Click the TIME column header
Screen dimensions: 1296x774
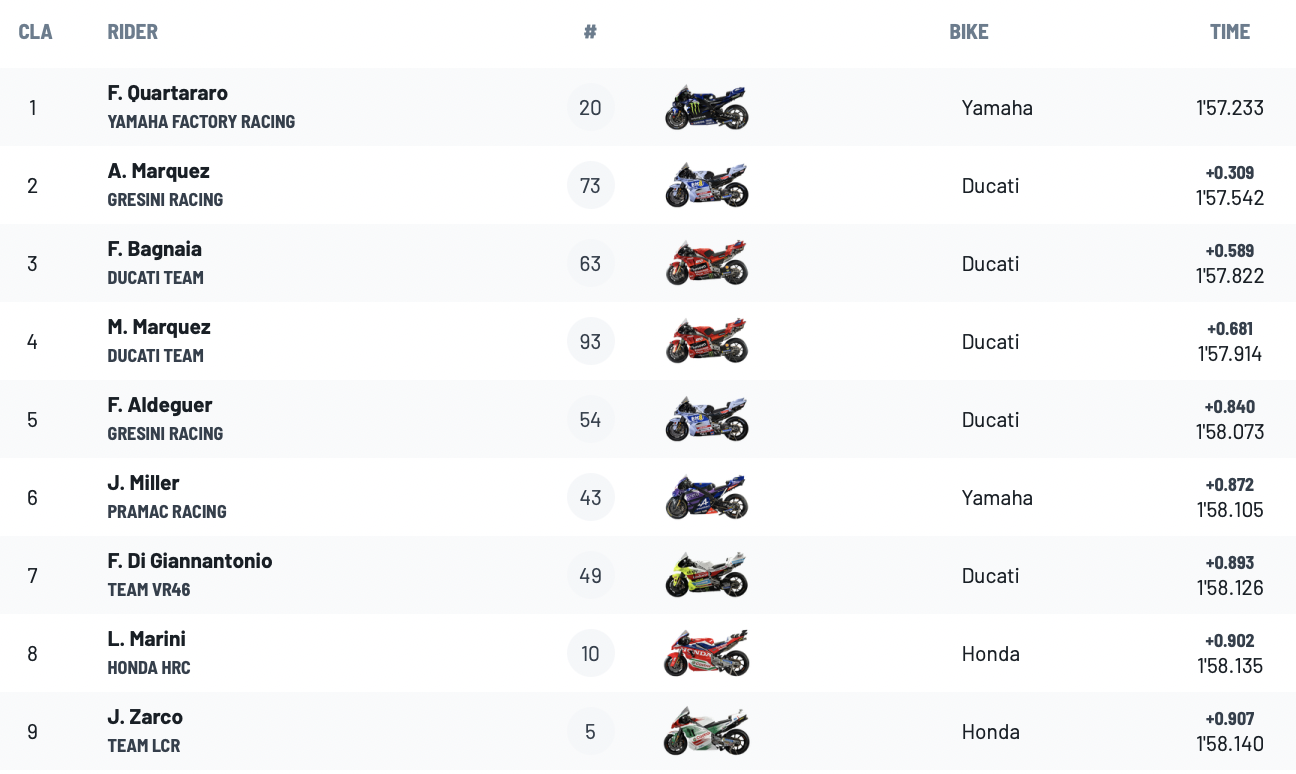click(1230, 32)
